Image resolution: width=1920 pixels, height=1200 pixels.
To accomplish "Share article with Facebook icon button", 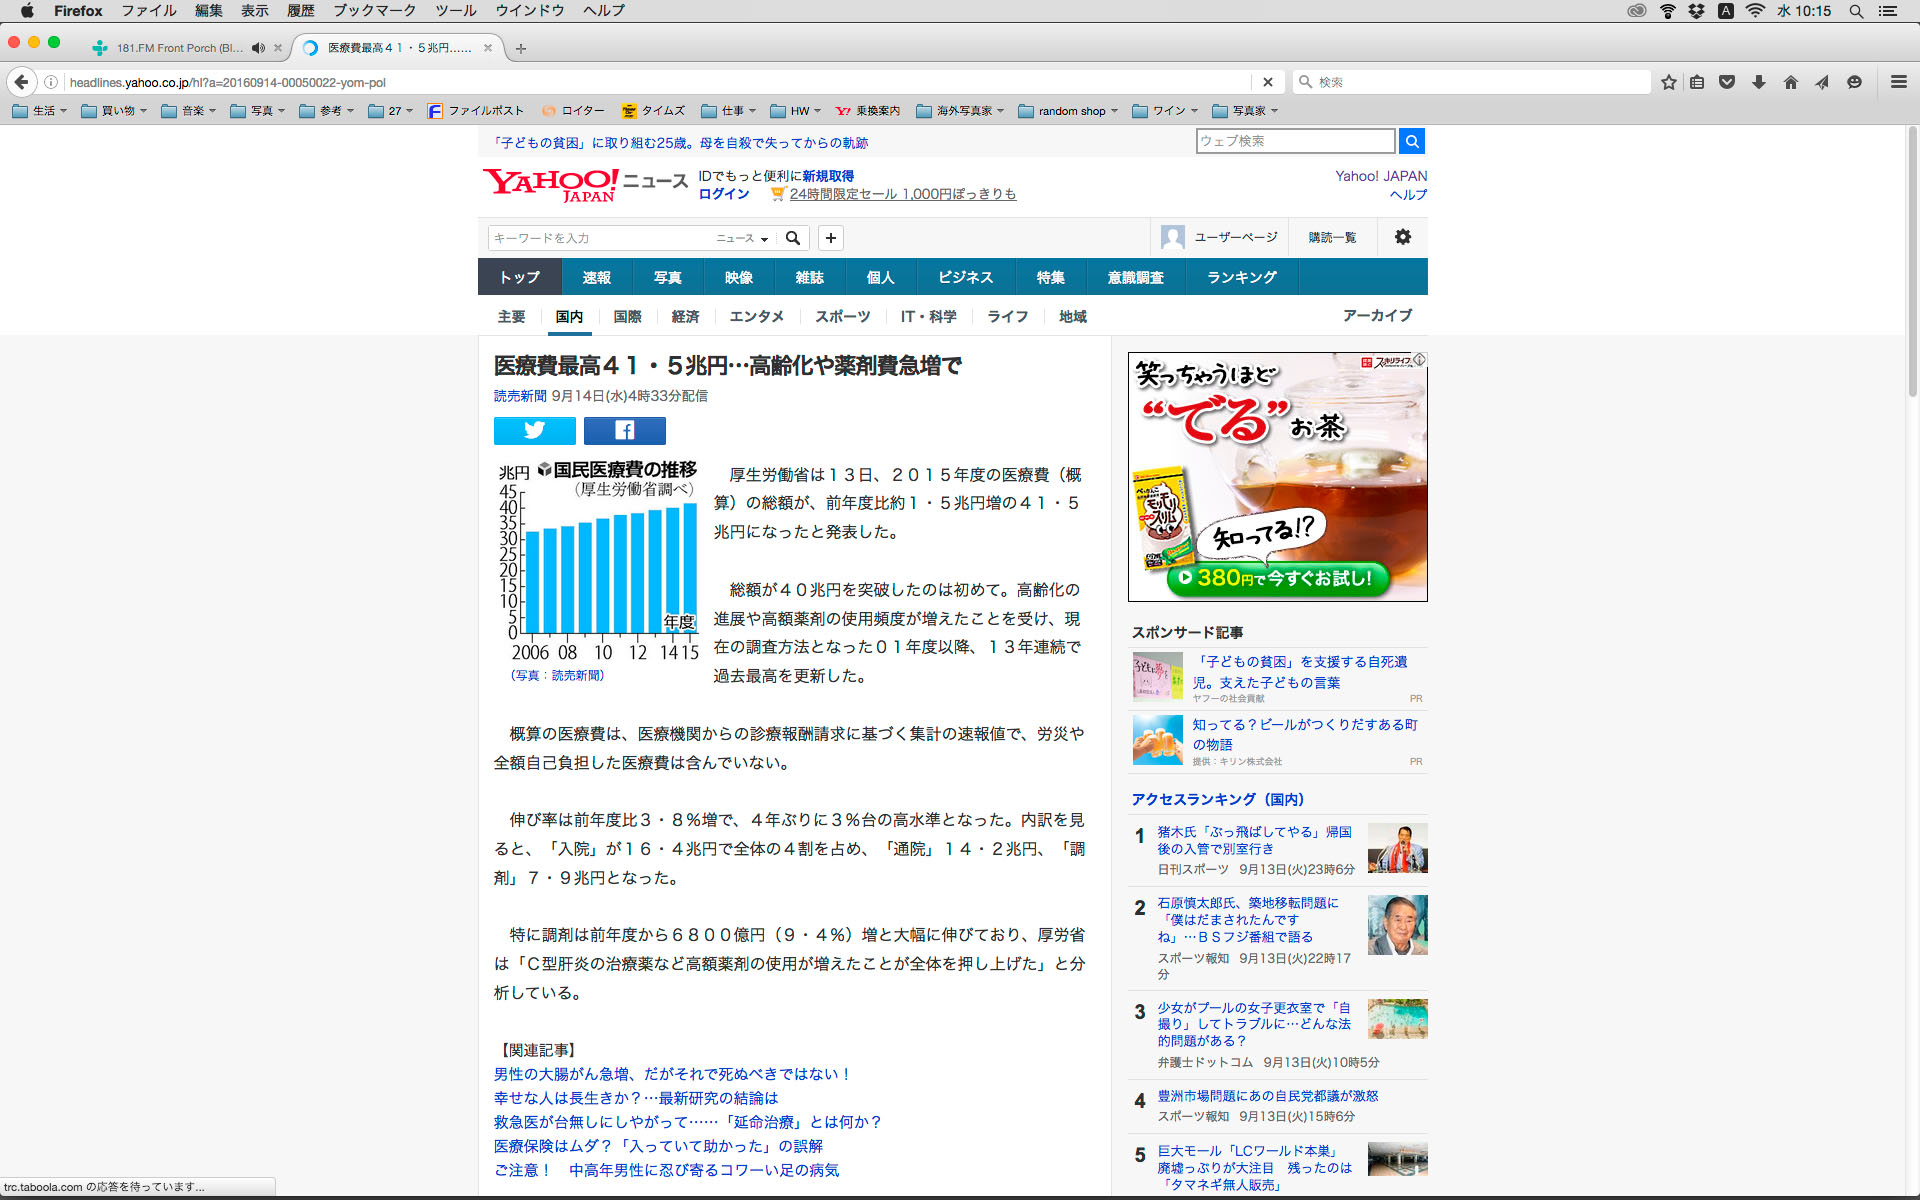I will pyautogui.click(x=624, y=430).
